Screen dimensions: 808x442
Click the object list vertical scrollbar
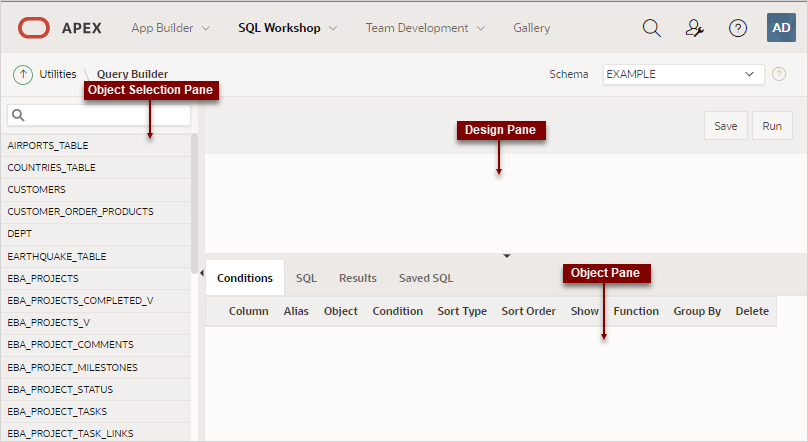coord(194,204)
